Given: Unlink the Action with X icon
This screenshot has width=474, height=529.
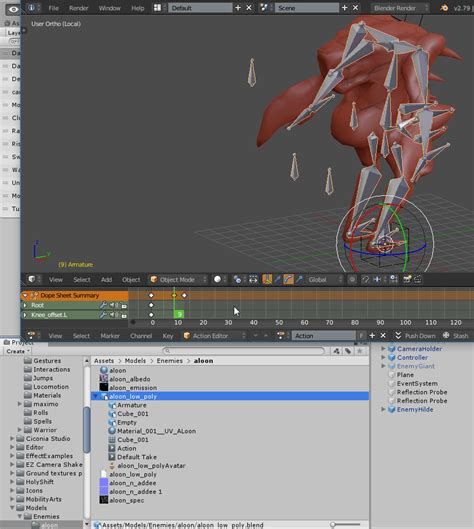Looking at the screenshot, I should pyautogui.click(x=383, y=336).
